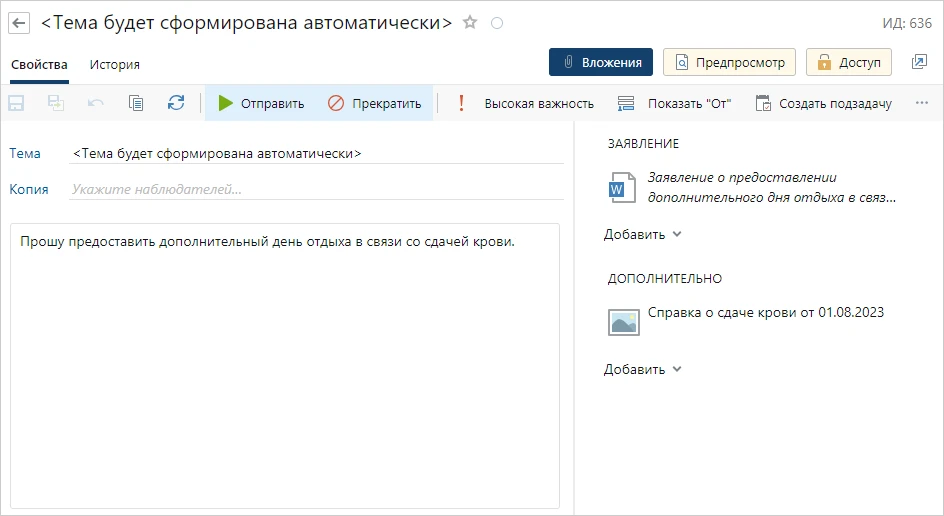Switch to the История tab
This screenshot has width=944, height=516.
pos(115,64)
